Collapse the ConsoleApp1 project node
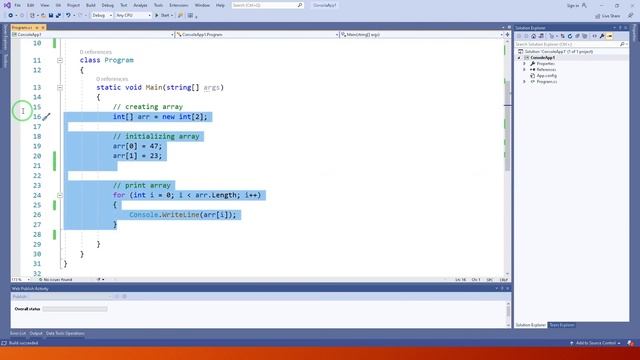The image size is (640, 360). coord(520,58)
